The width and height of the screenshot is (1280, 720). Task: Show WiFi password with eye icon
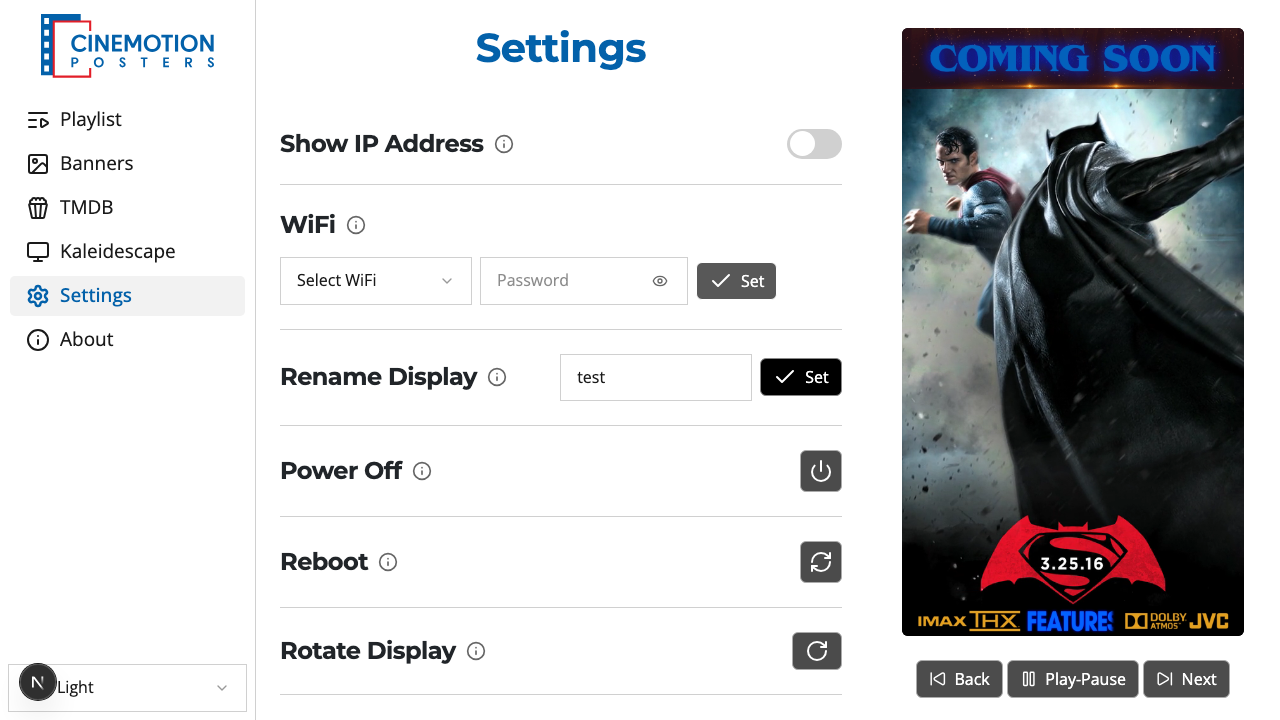pyautogui.click(x=660, y=281)
